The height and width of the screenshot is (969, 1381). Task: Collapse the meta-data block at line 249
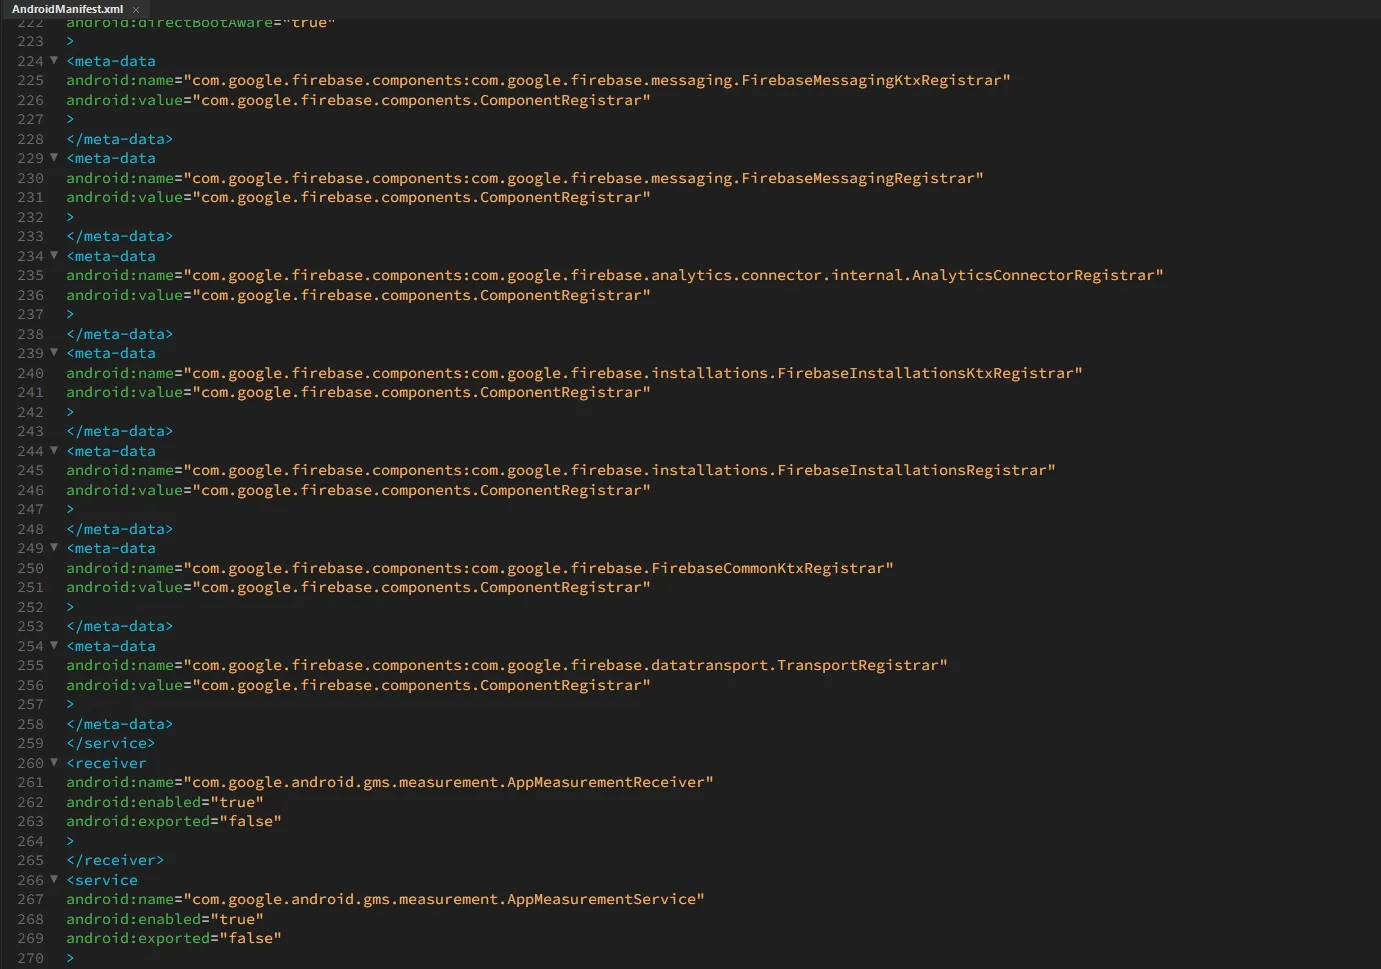54,548
